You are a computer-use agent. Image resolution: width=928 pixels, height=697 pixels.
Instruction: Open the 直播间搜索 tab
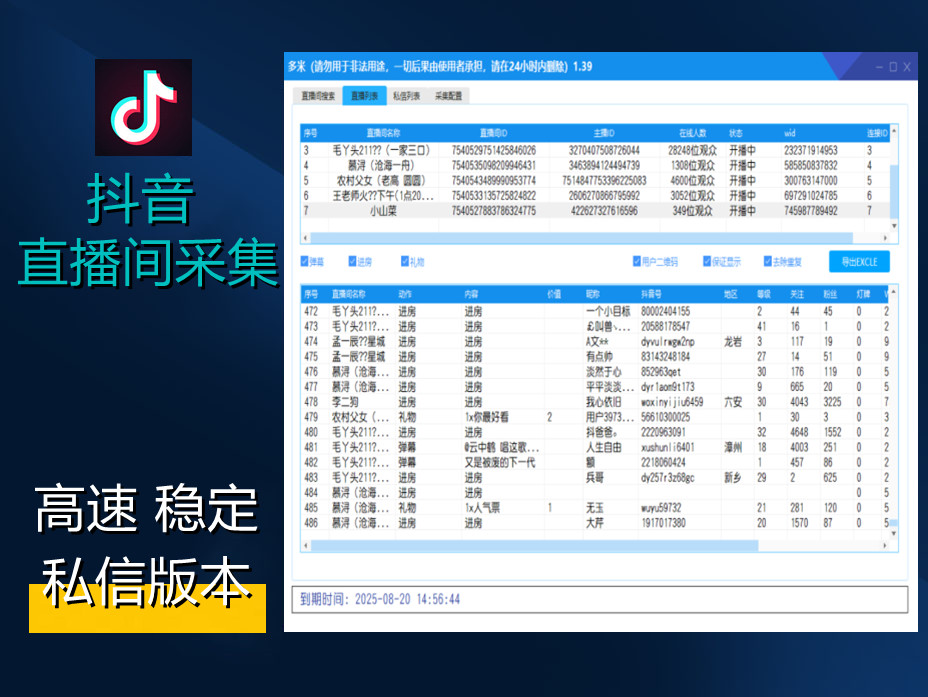point(318,96)
